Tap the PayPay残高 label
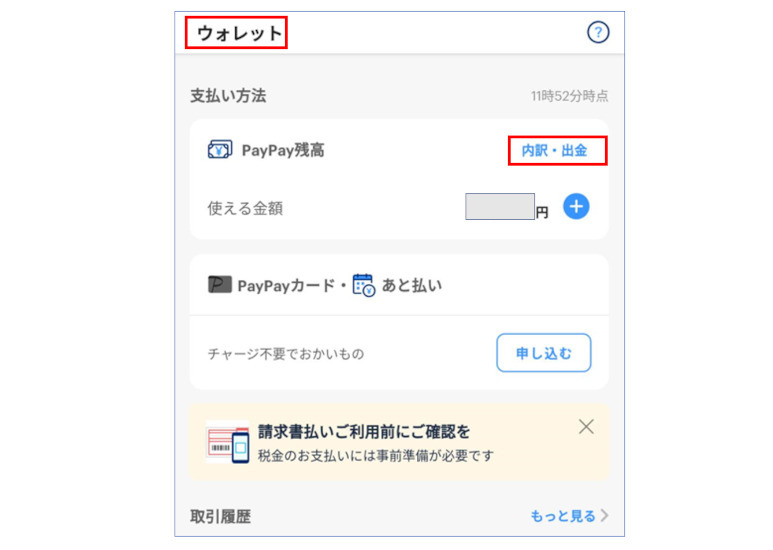This screenshot has width=773, height=550. (283, 151)
